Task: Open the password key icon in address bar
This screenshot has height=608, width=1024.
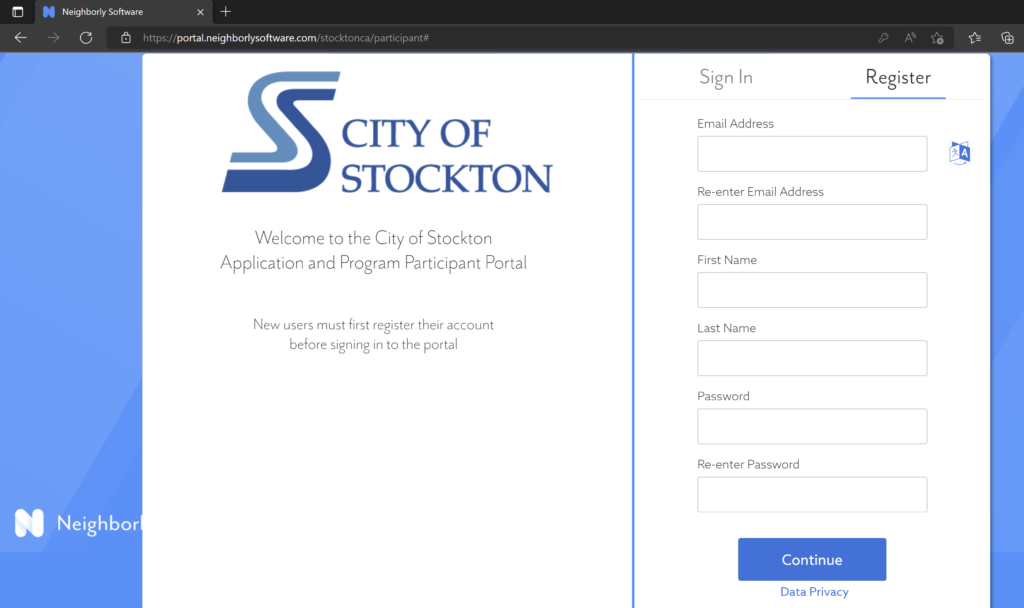Action: (883, 38)
